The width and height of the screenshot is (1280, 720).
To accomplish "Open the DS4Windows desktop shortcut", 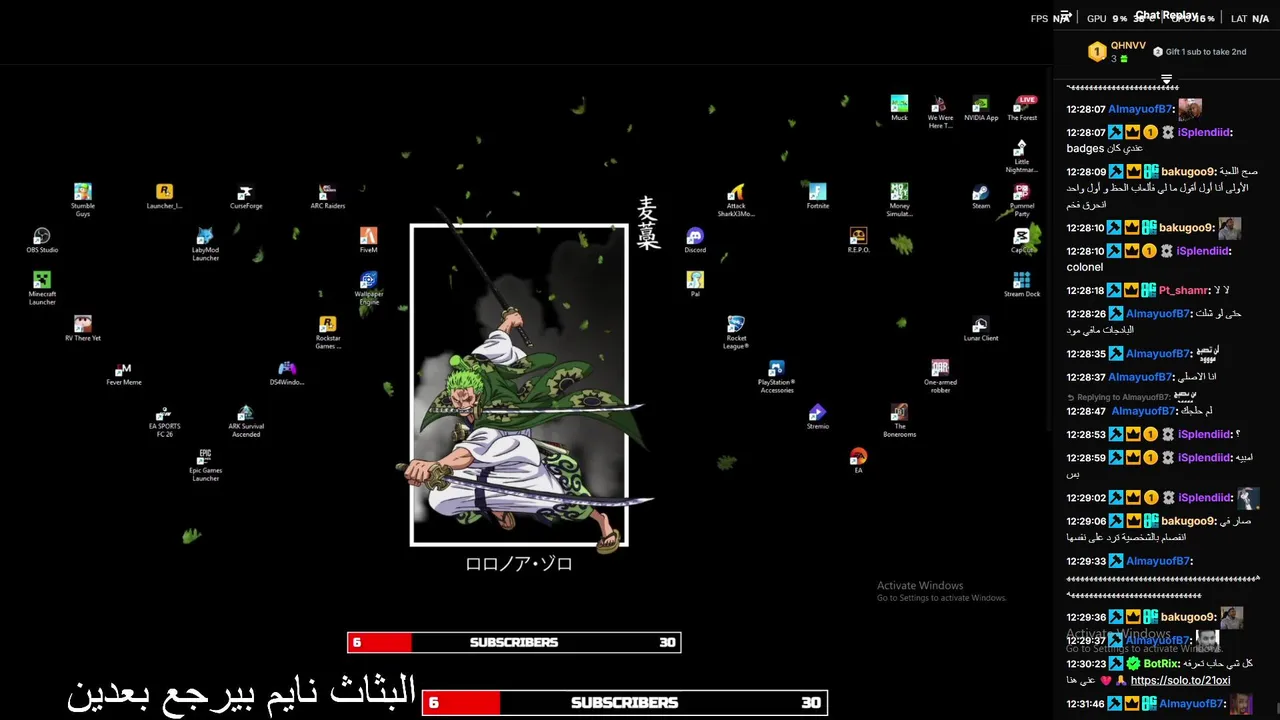I will 287,373.
